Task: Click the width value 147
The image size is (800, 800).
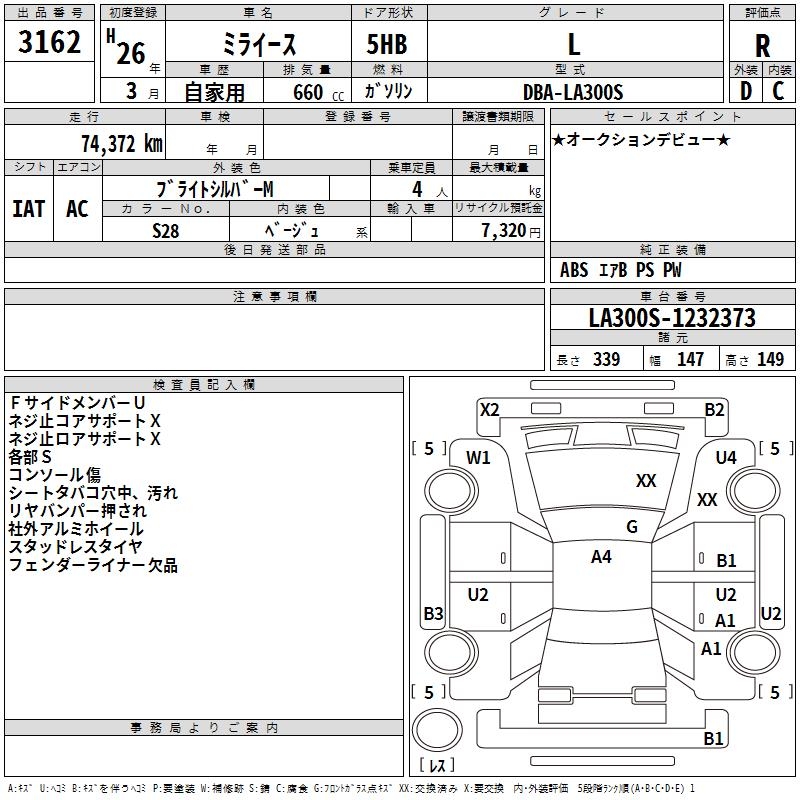Action: pos(690,359)
